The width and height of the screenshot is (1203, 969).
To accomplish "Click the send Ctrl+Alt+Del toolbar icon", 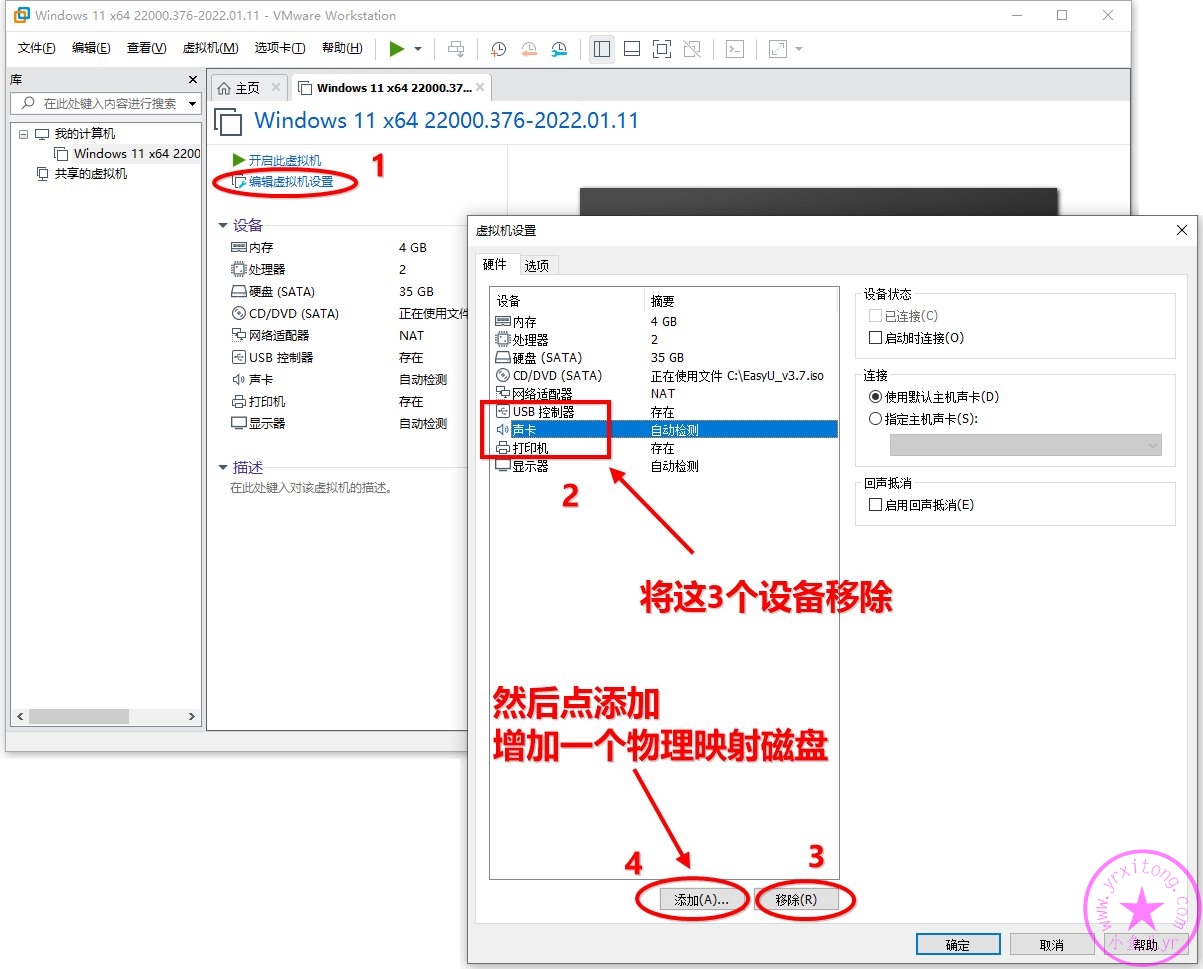I will coord(456,48).
